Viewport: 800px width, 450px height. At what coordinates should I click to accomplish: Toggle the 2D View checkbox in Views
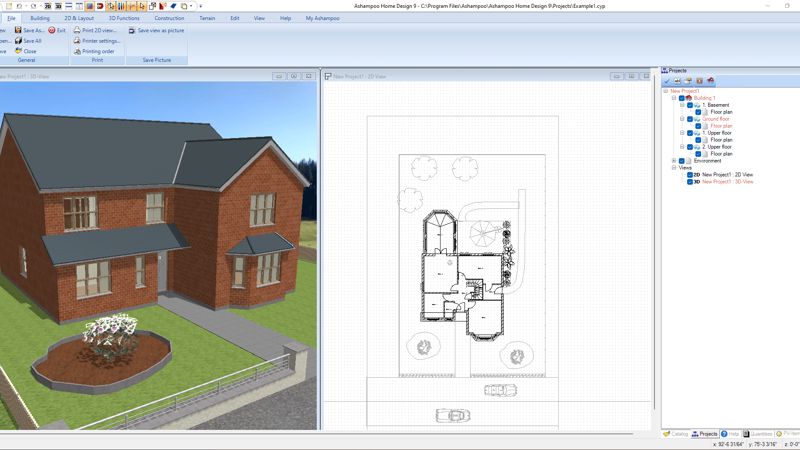(689, 174)
